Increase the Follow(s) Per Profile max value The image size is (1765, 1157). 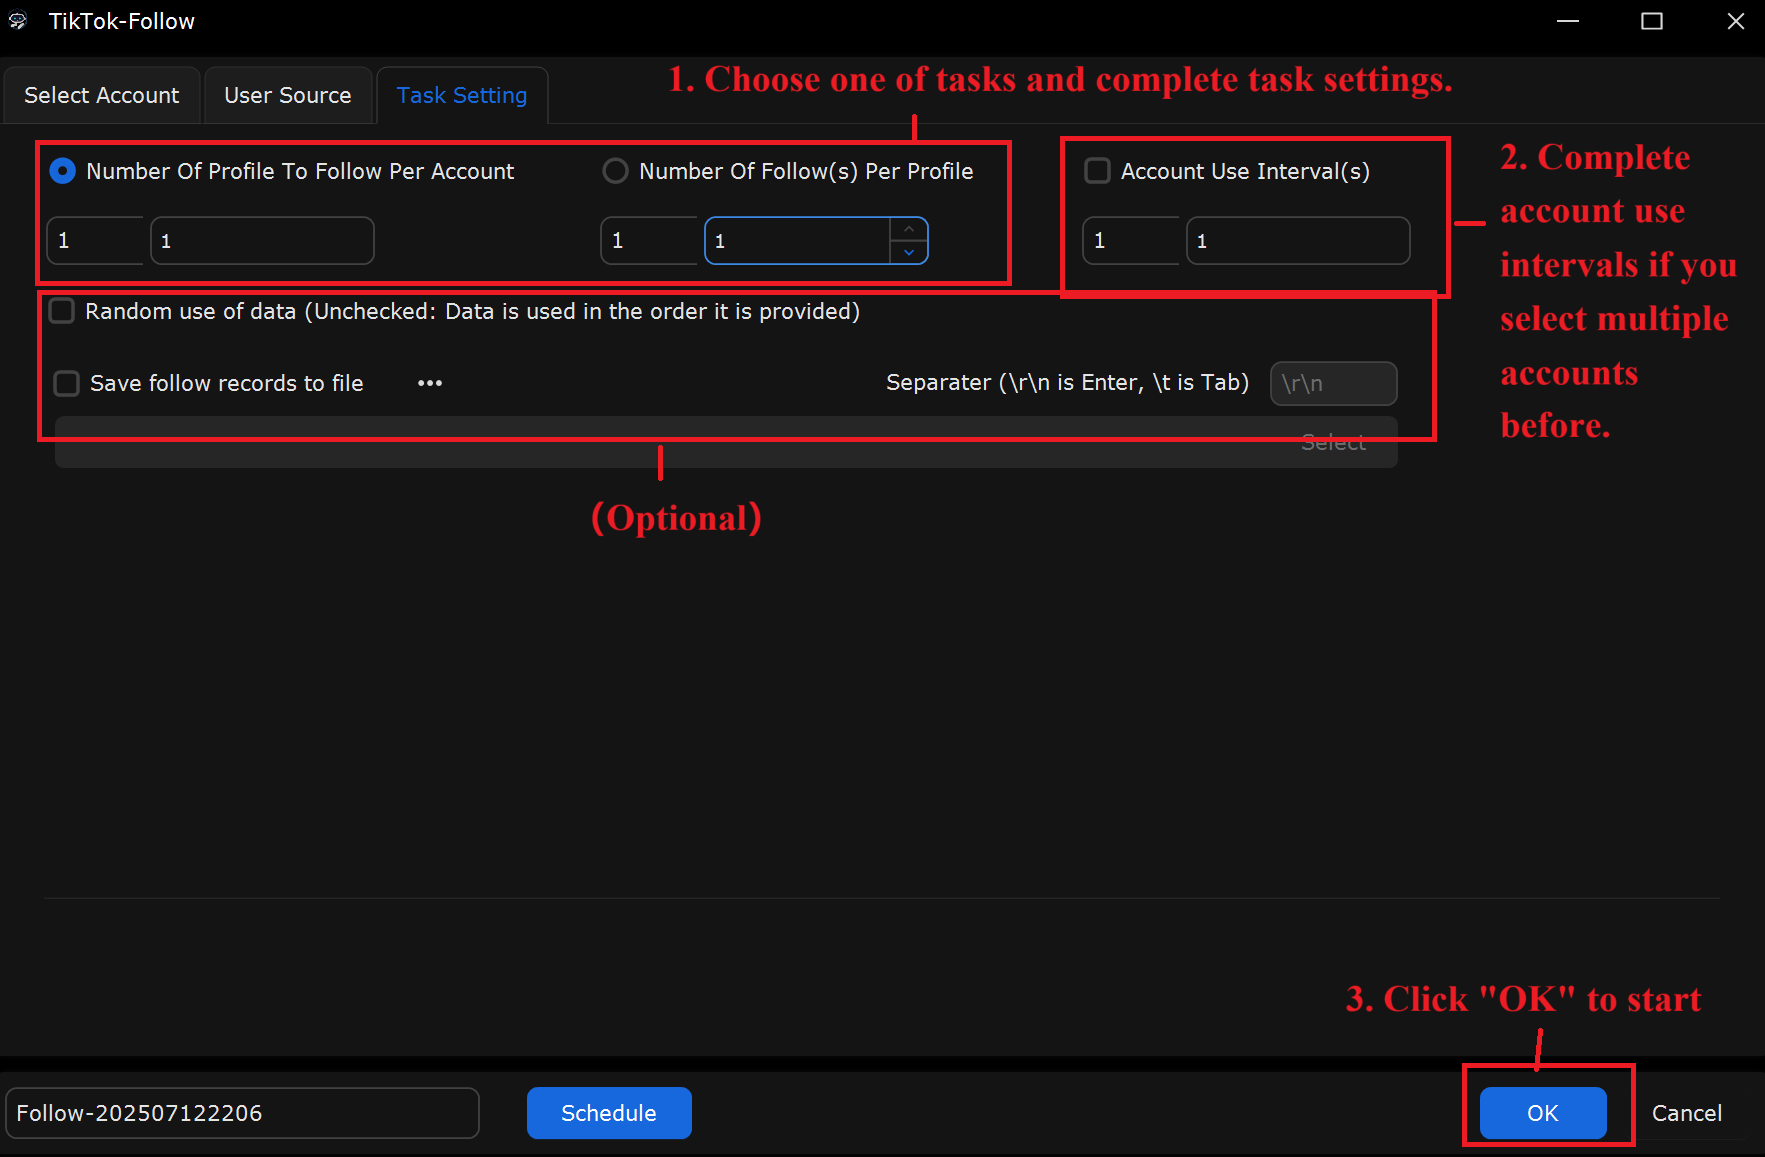click(908, 230)
